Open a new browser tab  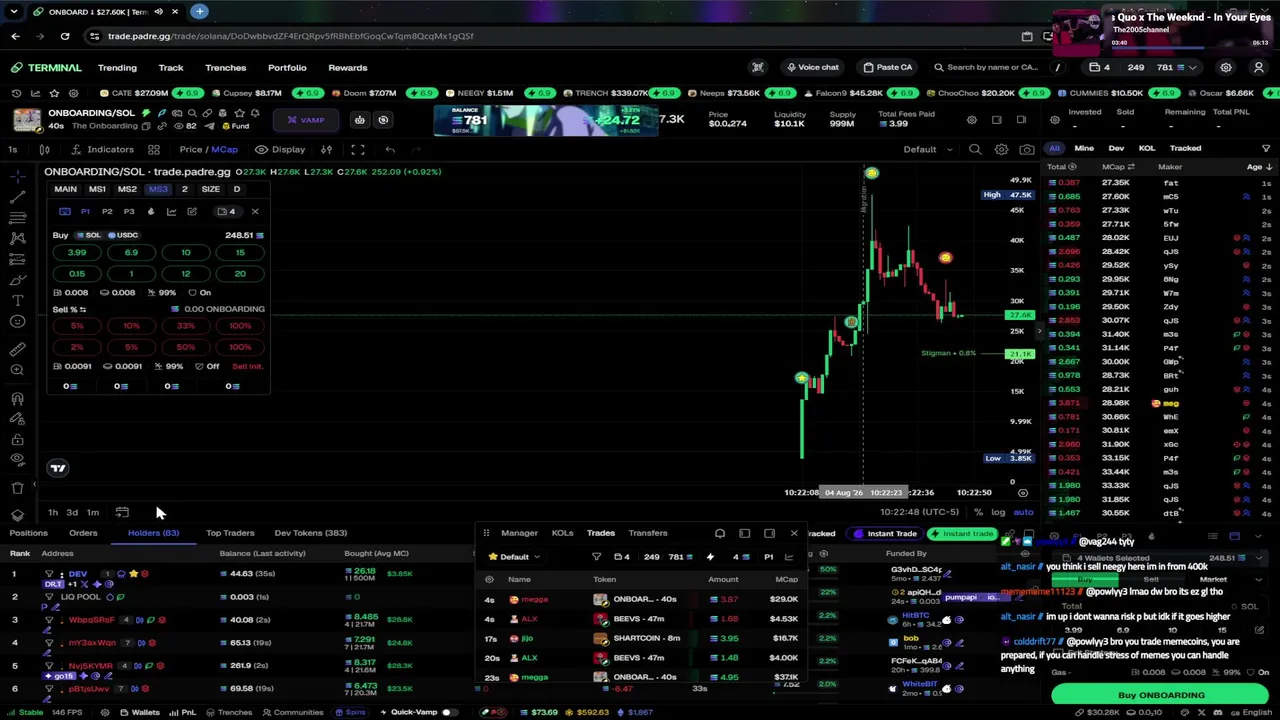199,11
